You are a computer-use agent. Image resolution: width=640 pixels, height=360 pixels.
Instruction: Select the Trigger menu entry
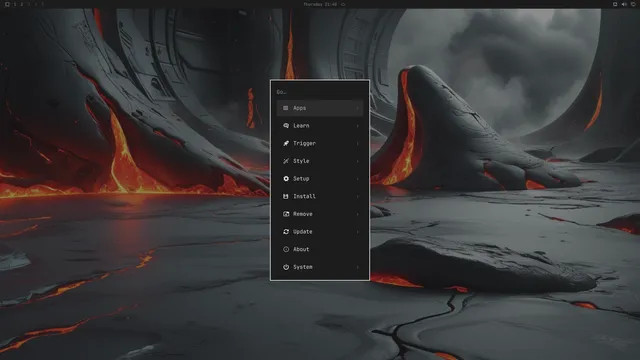click(320, 143)
